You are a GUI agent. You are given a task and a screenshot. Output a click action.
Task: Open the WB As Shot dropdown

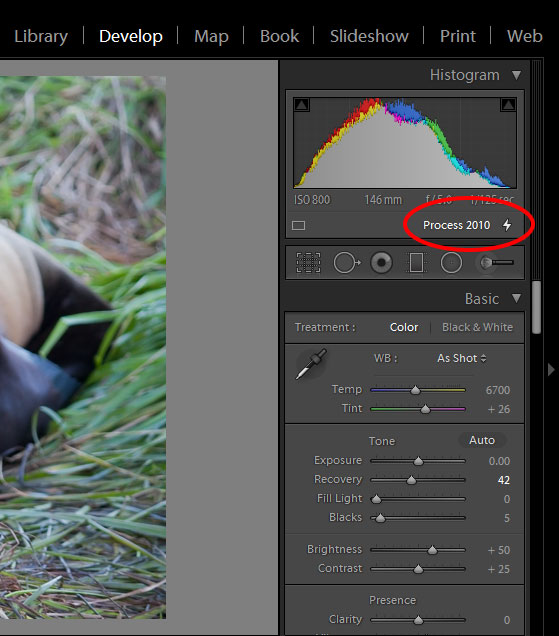[461, 358]
